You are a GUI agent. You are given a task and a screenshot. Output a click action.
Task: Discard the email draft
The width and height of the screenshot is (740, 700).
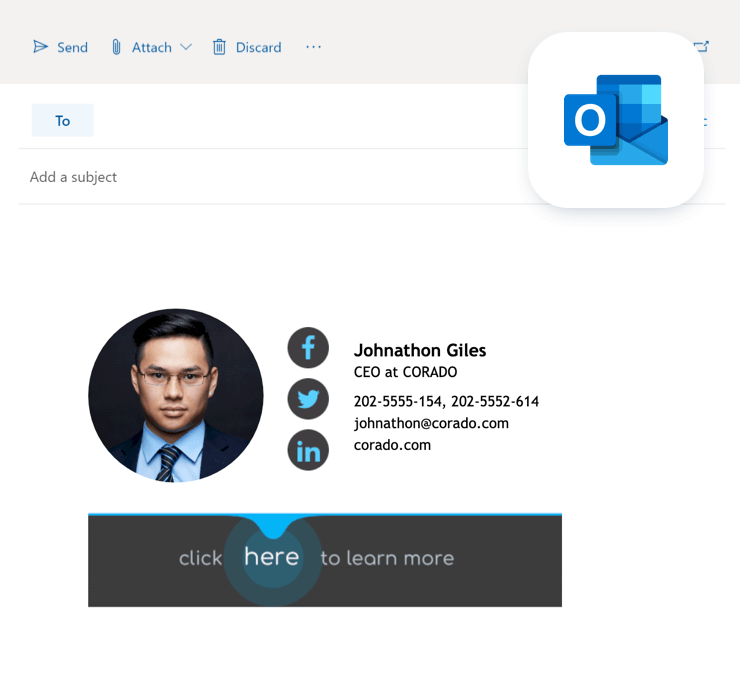tap(247, 47)
